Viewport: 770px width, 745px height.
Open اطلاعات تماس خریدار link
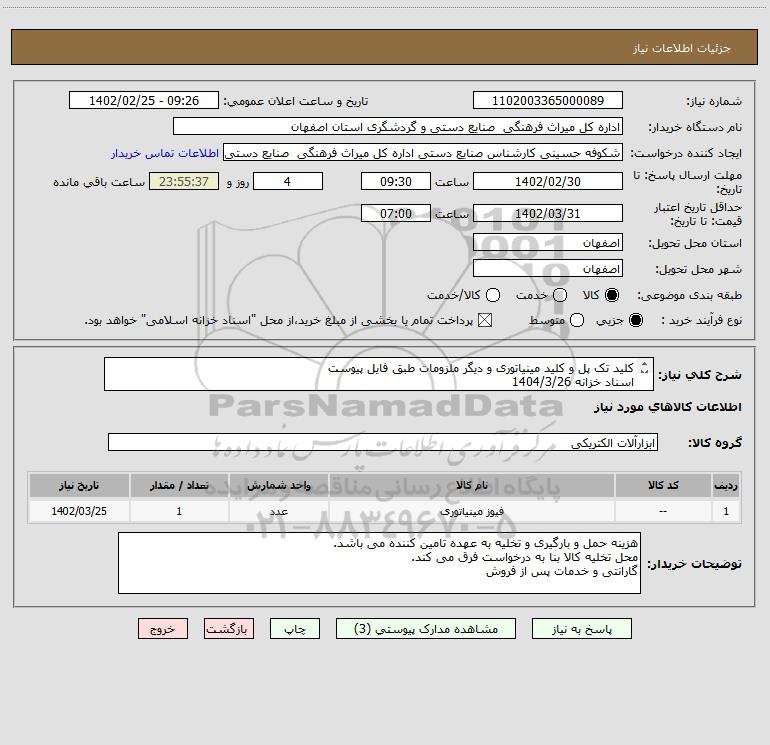pyautogui.click(x=165, y=153)
